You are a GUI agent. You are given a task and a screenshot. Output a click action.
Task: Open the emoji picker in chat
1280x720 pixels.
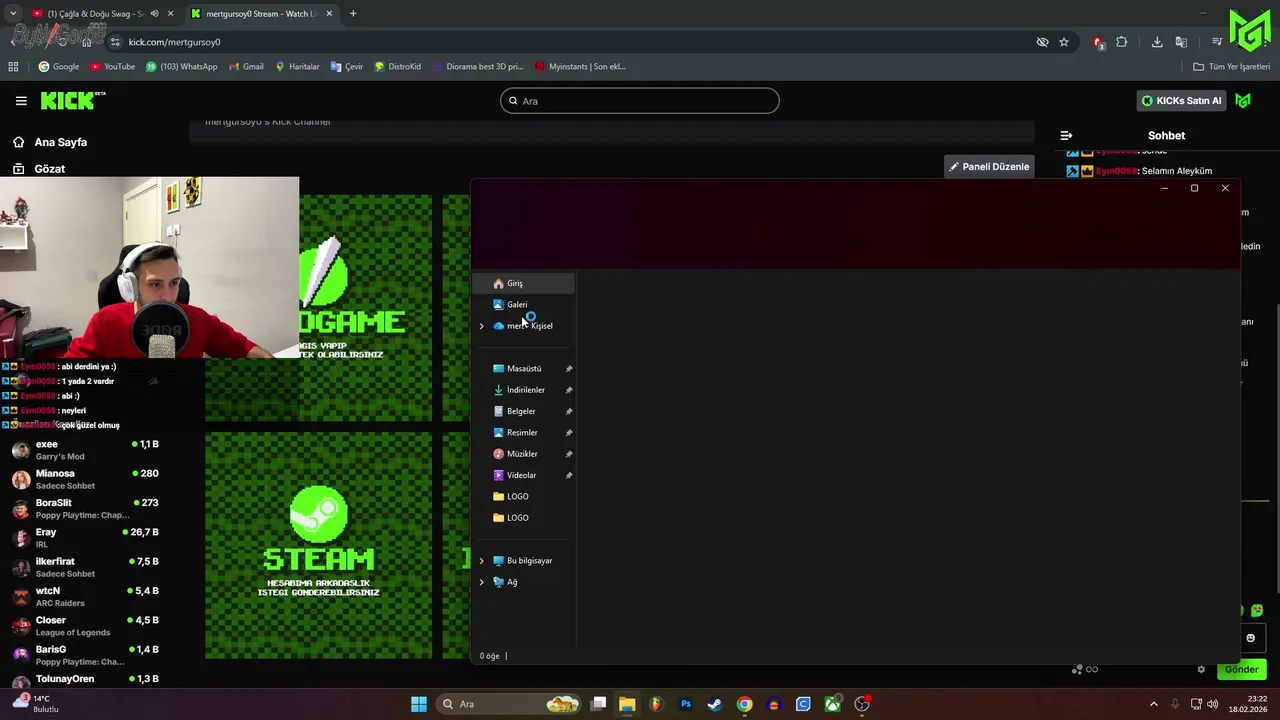click(1250, 638)
